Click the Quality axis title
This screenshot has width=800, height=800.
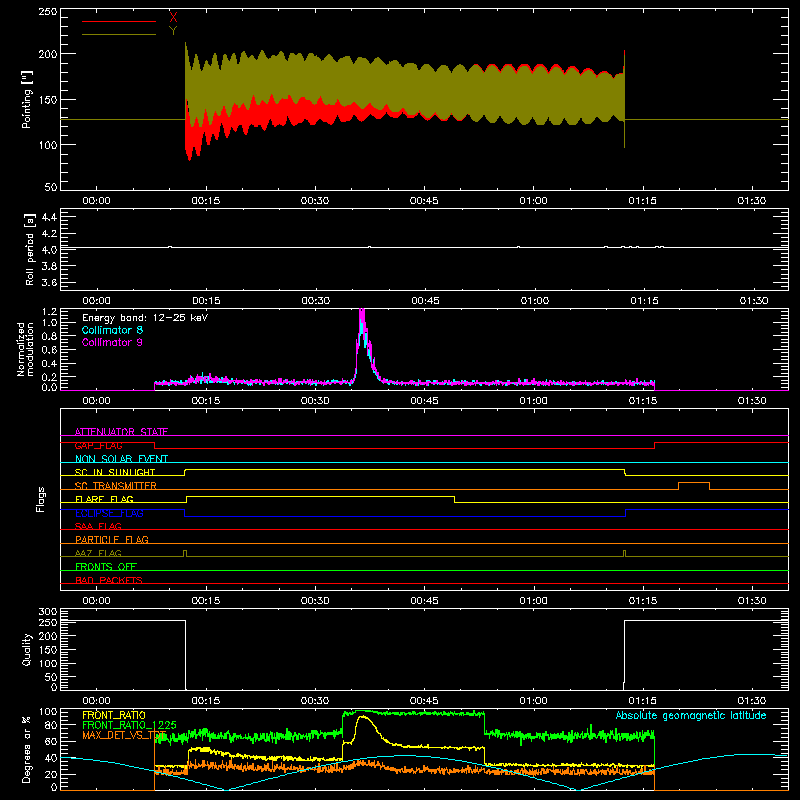tap(27, 649)
